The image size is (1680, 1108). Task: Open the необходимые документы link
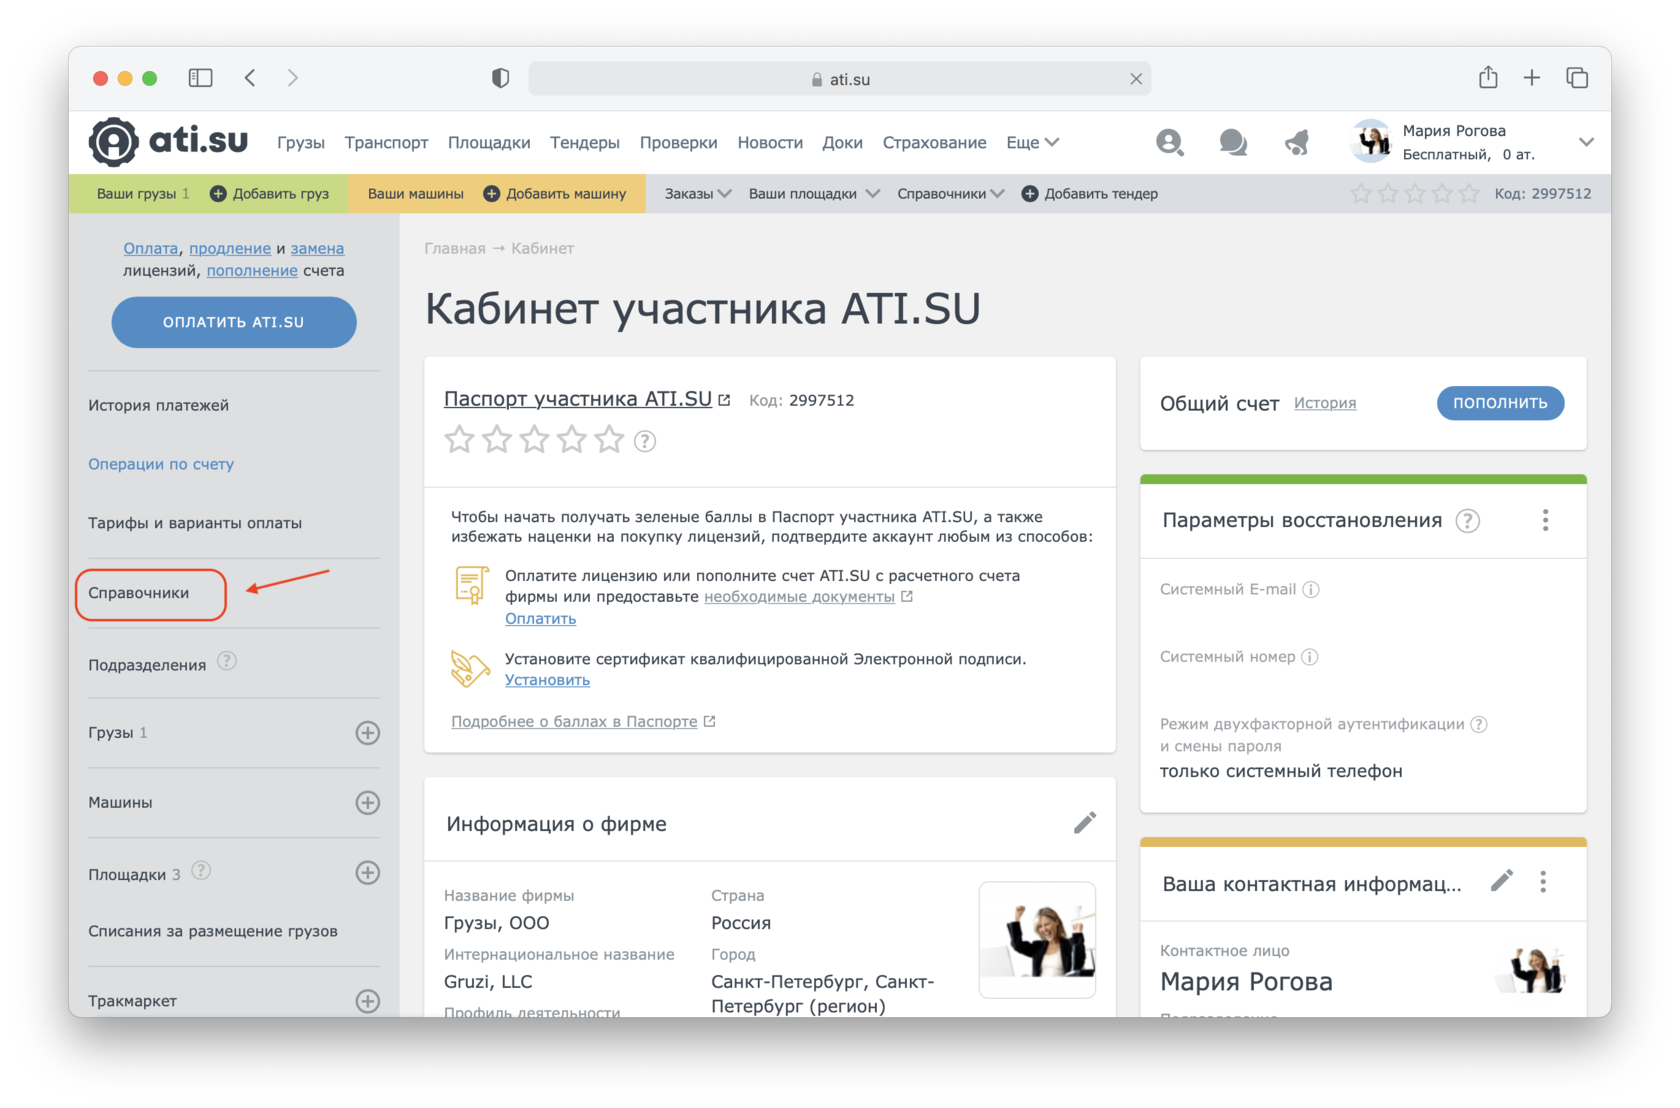point(800,597)
